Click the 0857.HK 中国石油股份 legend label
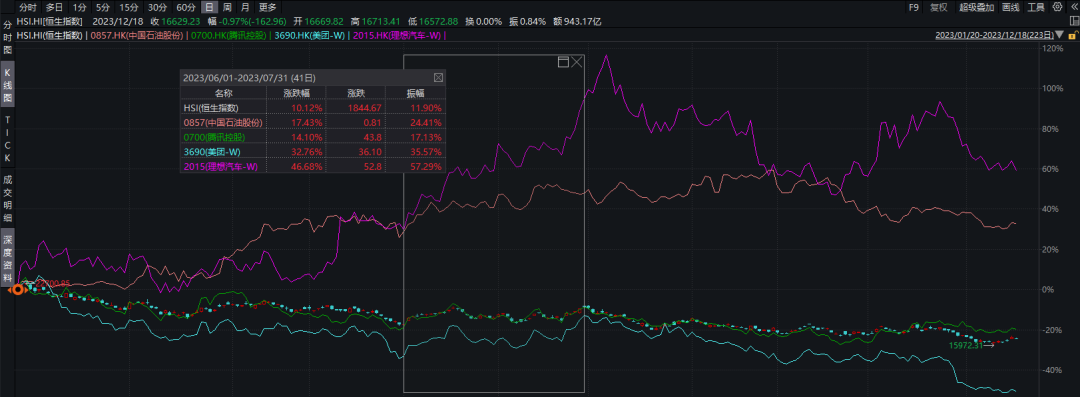The image size is (1080, 397). click(136, 34)
